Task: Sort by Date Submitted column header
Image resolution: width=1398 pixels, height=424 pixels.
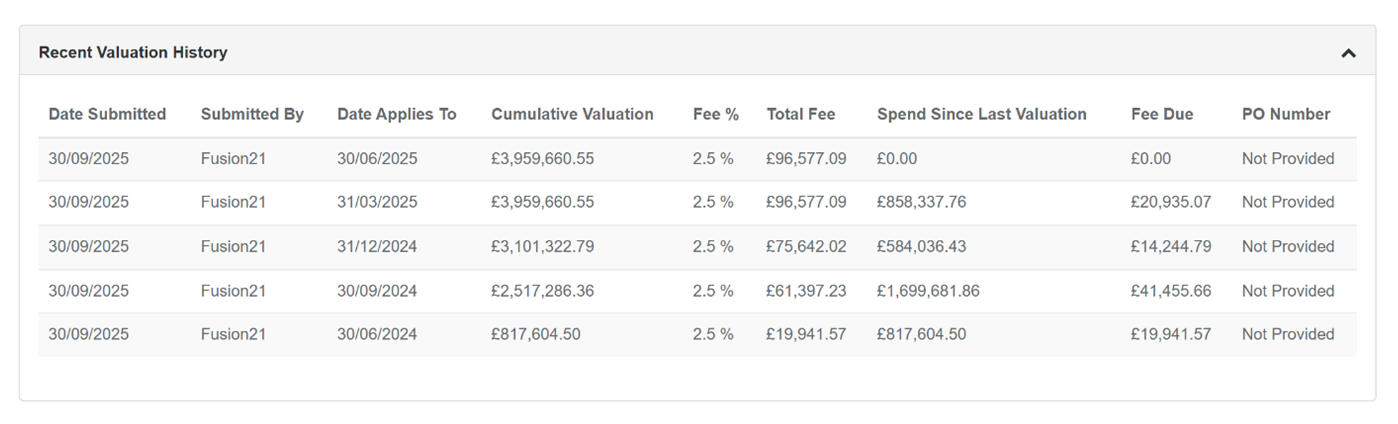Action: (107, 114)
